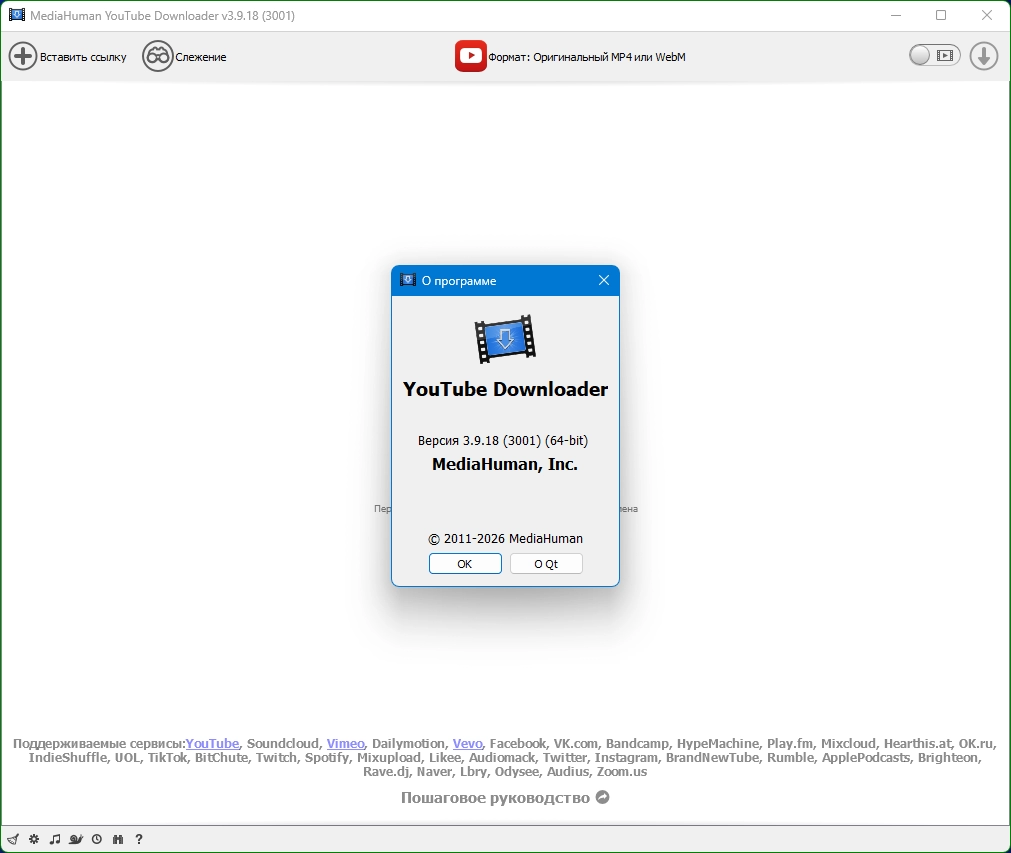Click the Поддерживаемые сервисы label

coord(99,743)
